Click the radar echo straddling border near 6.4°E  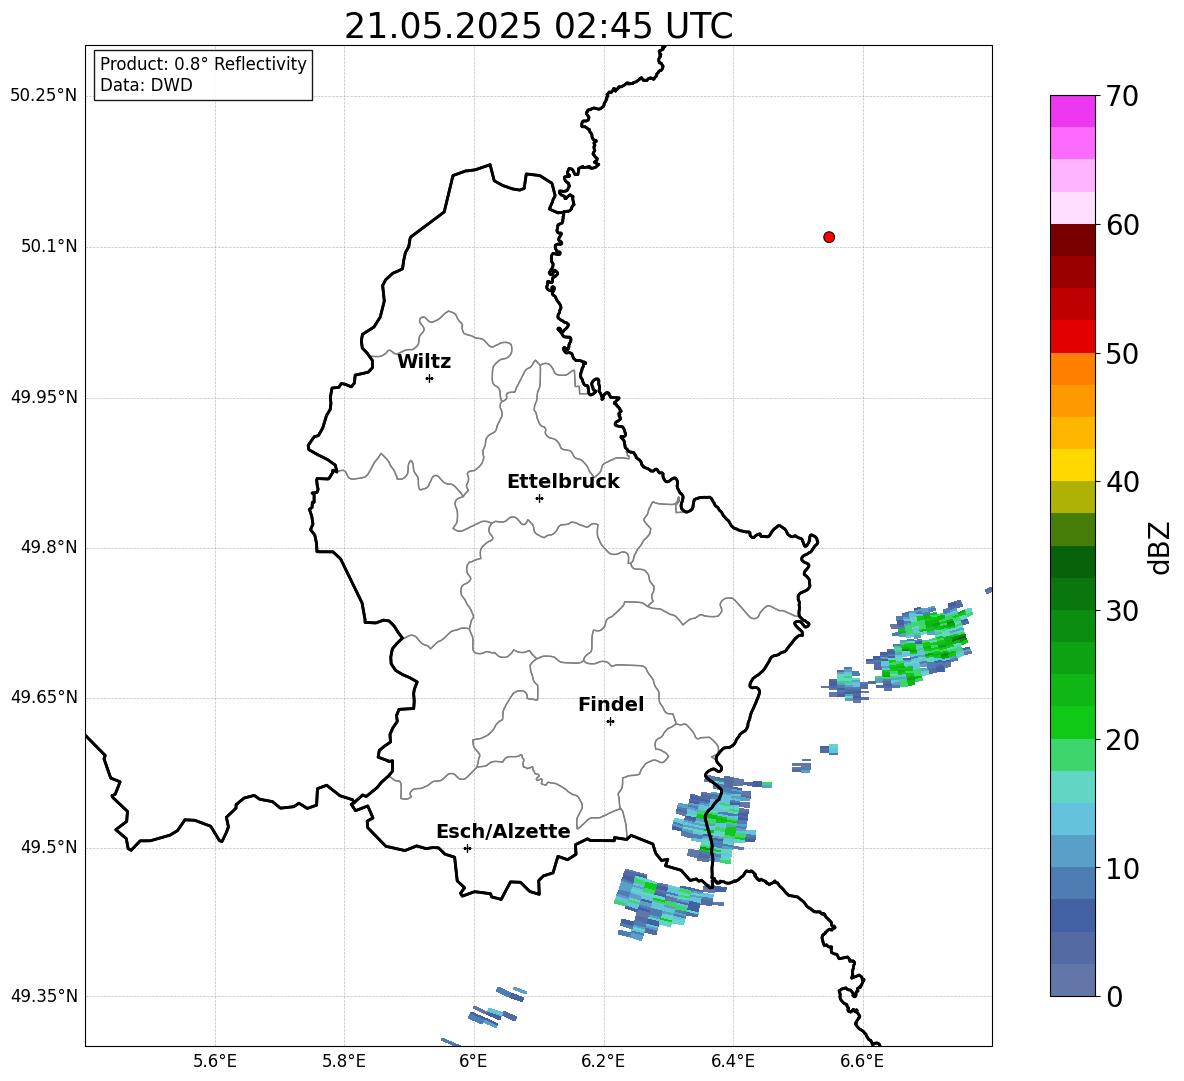(716, 820)
